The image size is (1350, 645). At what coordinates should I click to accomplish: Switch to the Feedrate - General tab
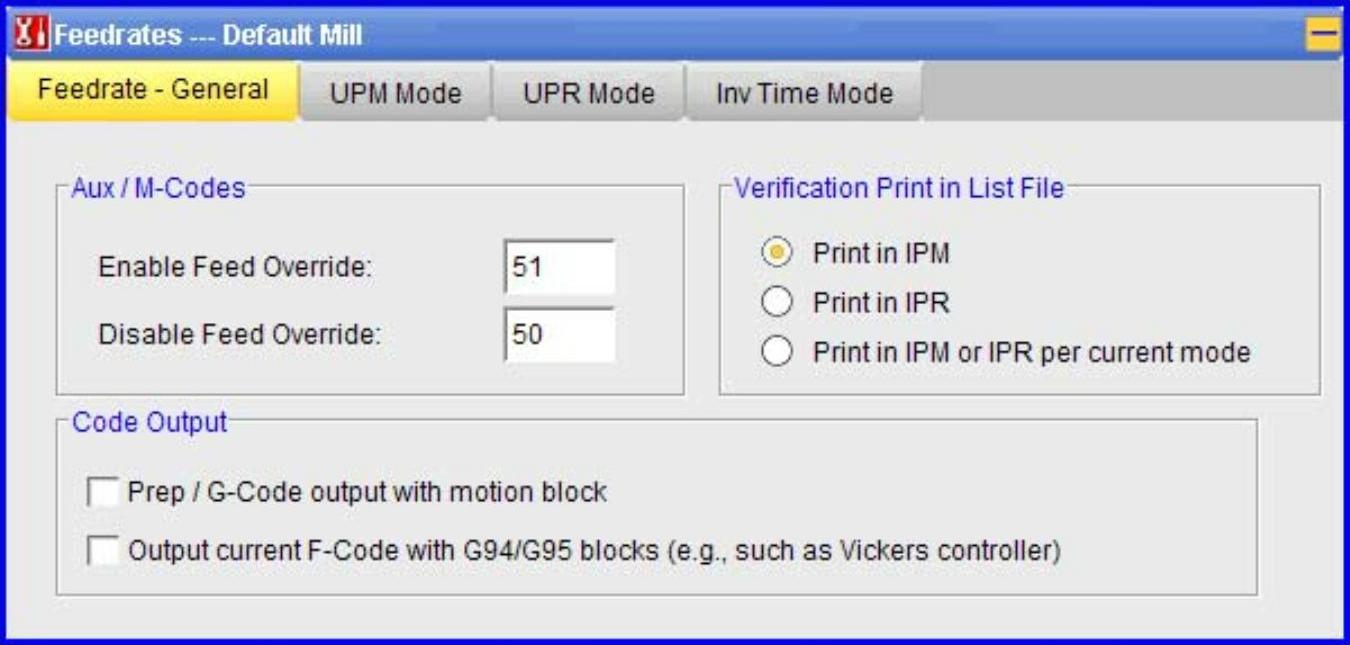[x=153, y=90]
